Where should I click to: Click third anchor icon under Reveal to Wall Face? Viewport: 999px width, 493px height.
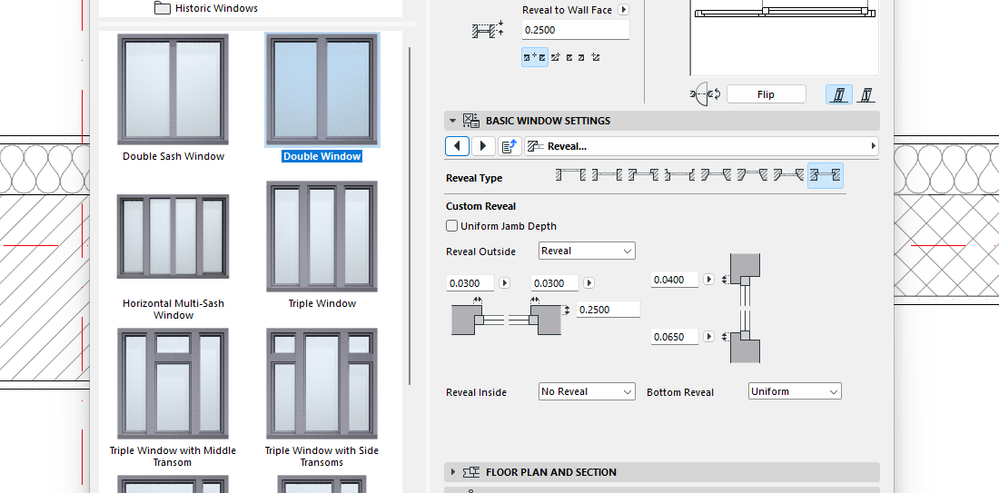(x=570, y=57)
